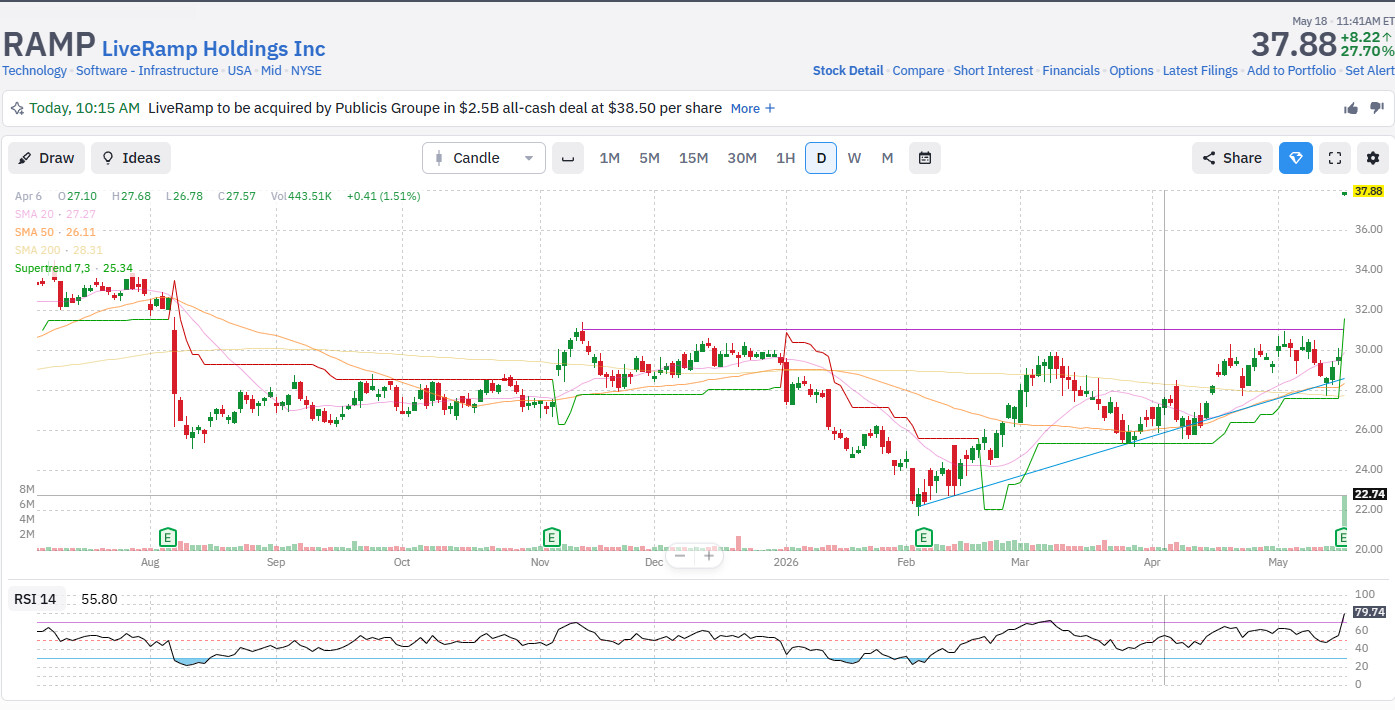
Task: Click the 79.74 RSI value label
Action: point(1368,612)
